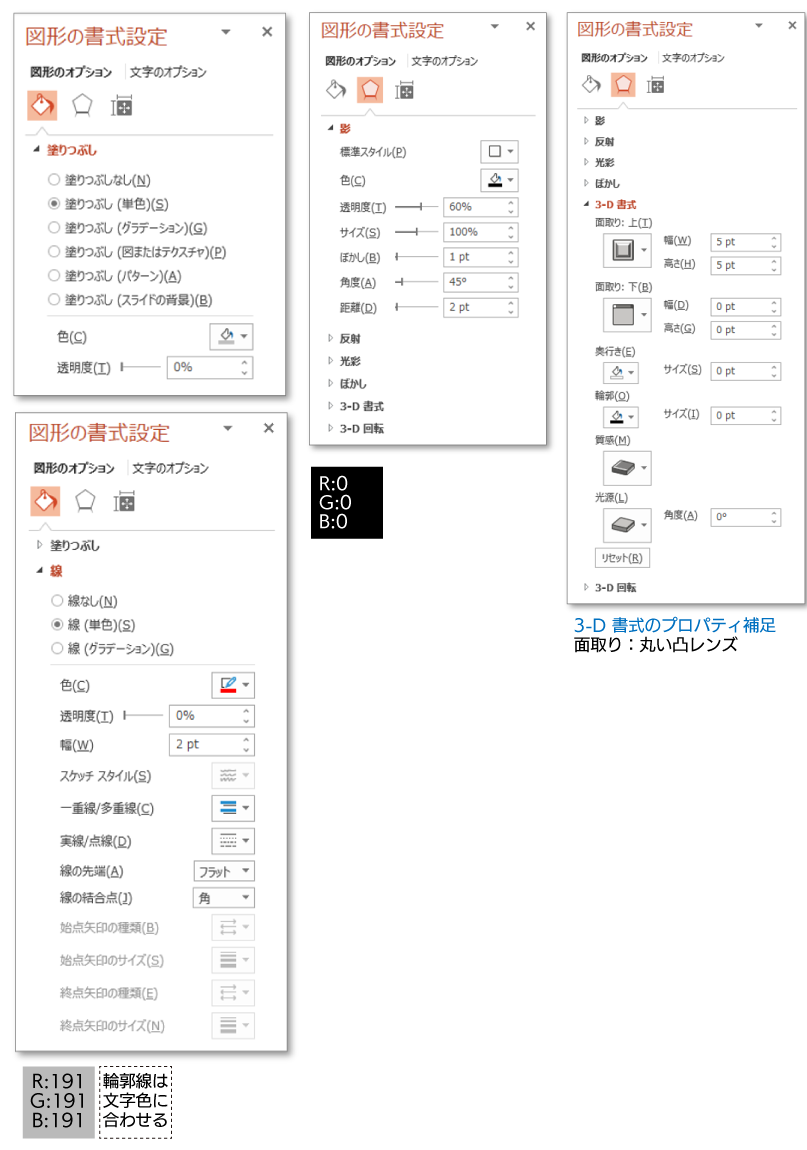The height and width of the screenshot is (1150, 807).
Task: Select 塗りつぶし (図またはテクスチャ) radio button
Action: [x=54, y=252]
